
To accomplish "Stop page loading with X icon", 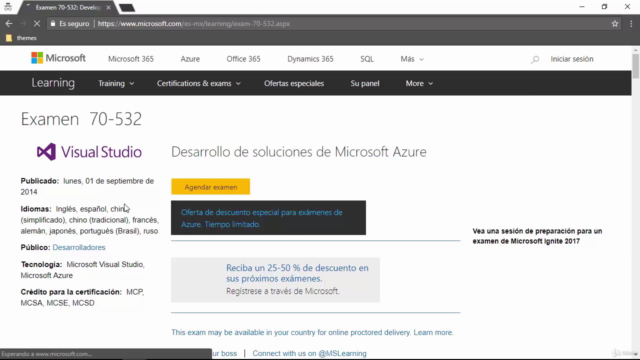I will (x=37, y=24).
